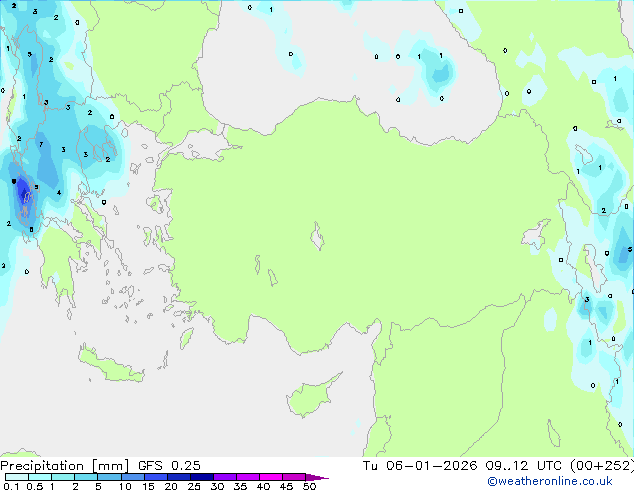This screenshot has width=634, height=490.
Task: Click the 20–25 mm legend color box
Action: pos(179,477)
